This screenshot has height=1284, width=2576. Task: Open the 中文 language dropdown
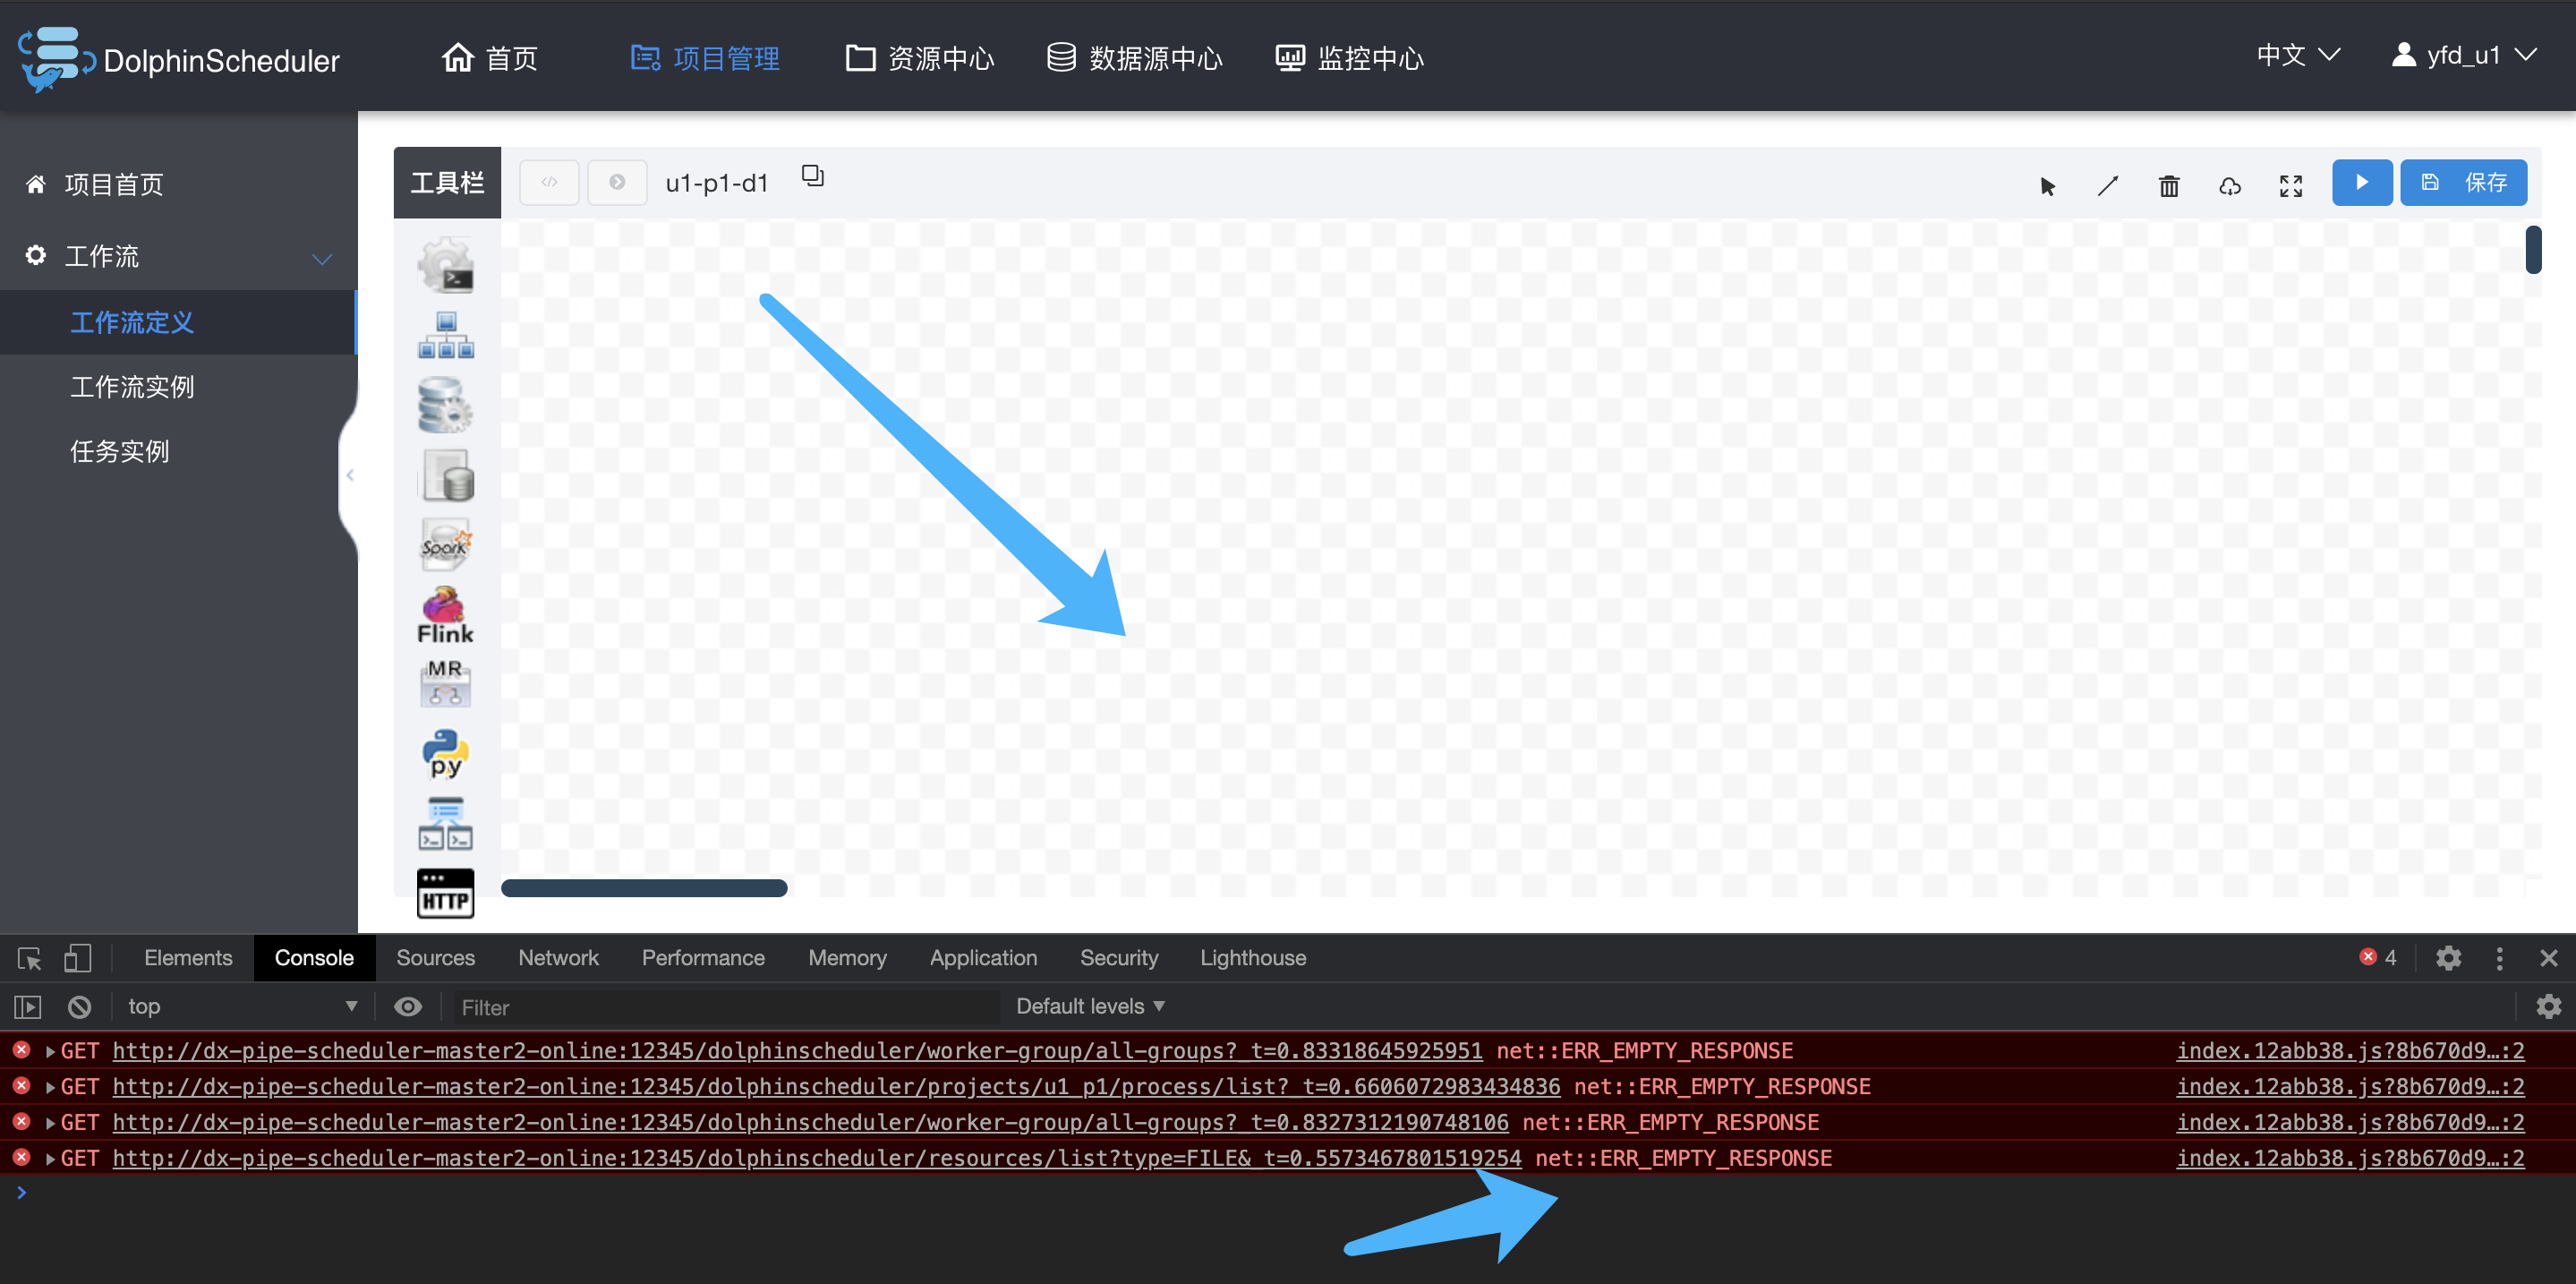coord(2298,55)
